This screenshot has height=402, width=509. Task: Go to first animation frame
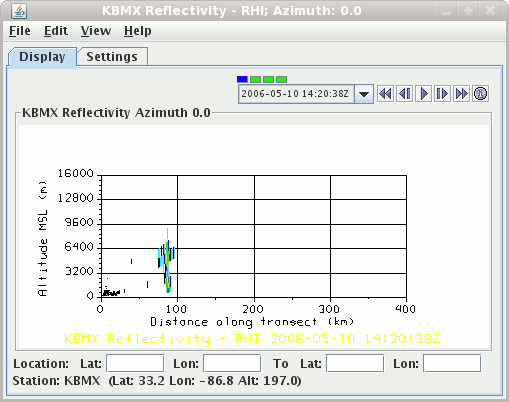(x=385, y=94)
